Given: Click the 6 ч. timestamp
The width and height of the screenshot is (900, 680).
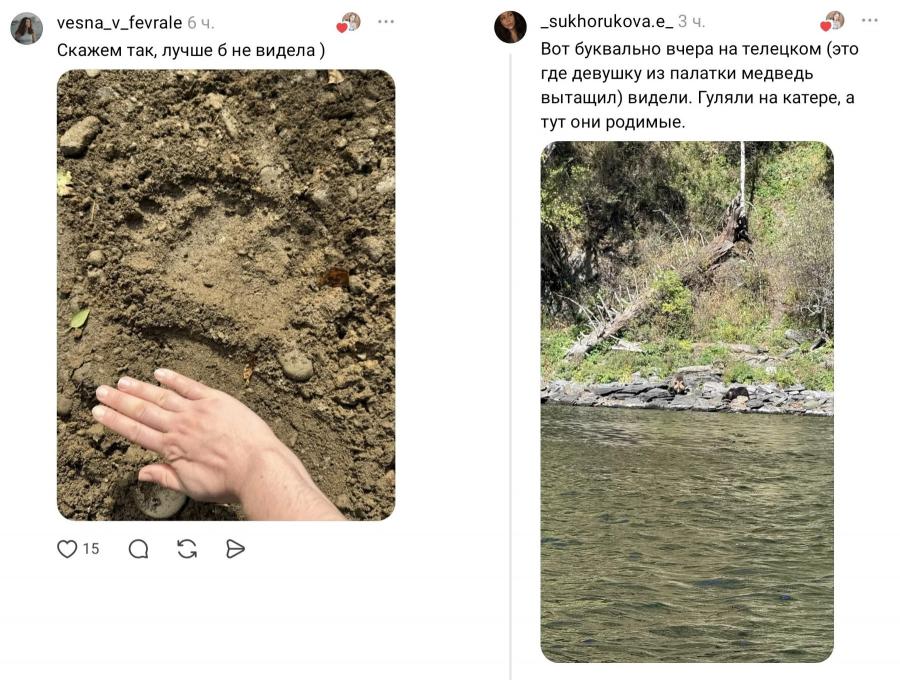Looking at the screenshot, I should (x=201, y=23).
